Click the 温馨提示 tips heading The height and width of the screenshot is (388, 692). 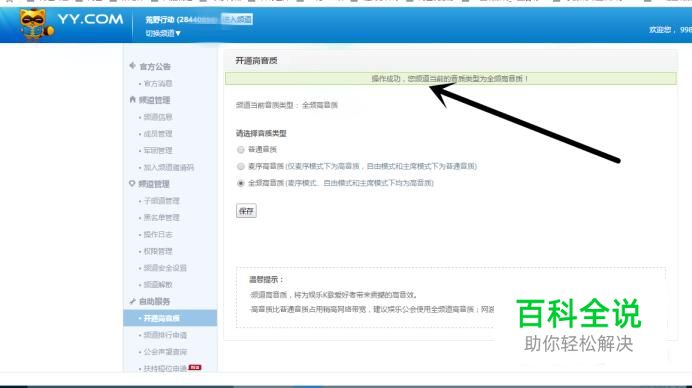tap(266, 279)
